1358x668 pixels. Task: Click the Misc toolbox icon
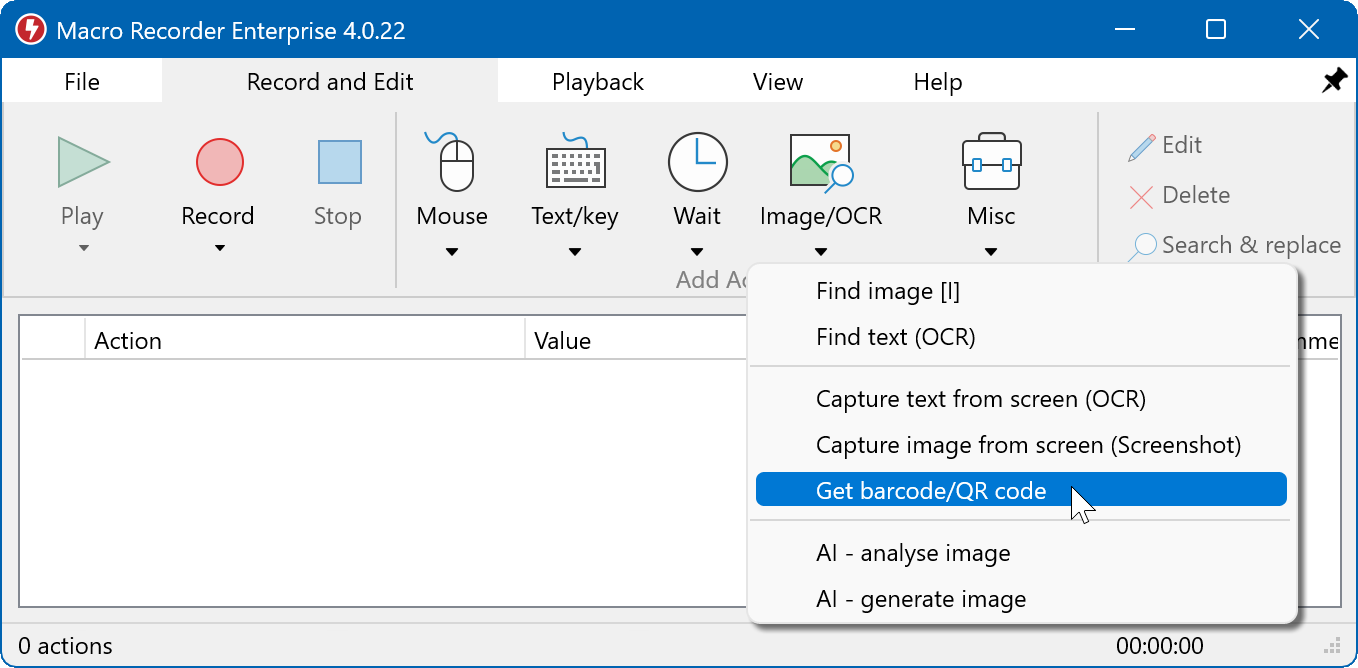[991, 162]
